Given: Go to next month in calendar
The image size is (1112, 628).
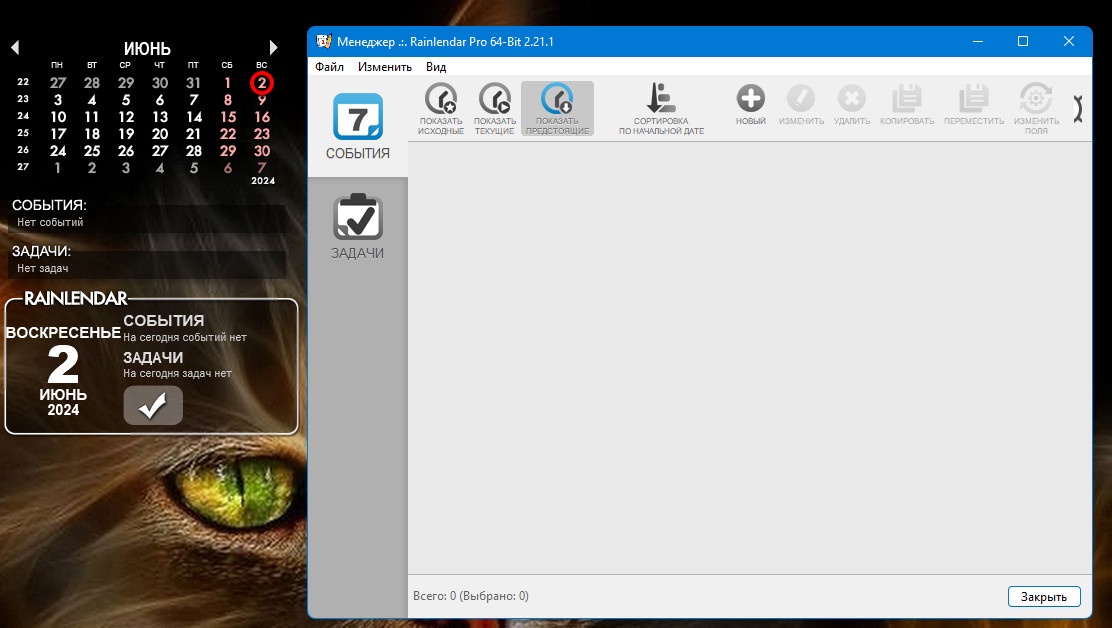Looking at the screenshot, I should (273, 47).
